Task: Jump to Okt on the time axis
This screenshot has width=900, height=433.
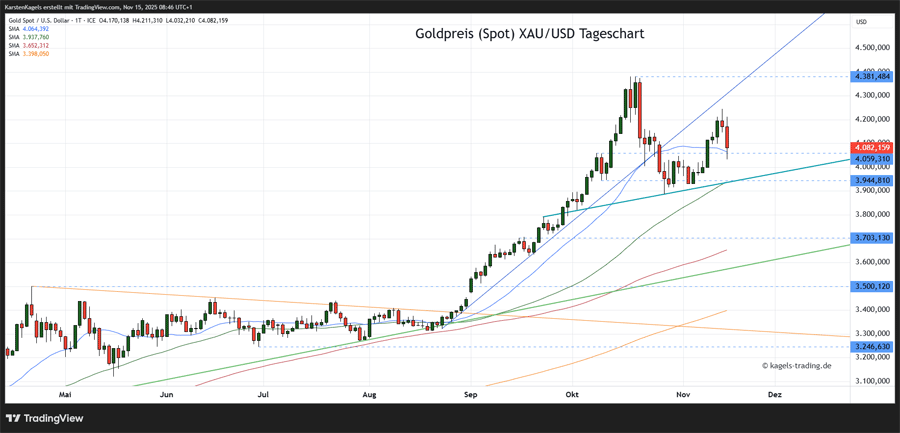Action: point(572,395)
